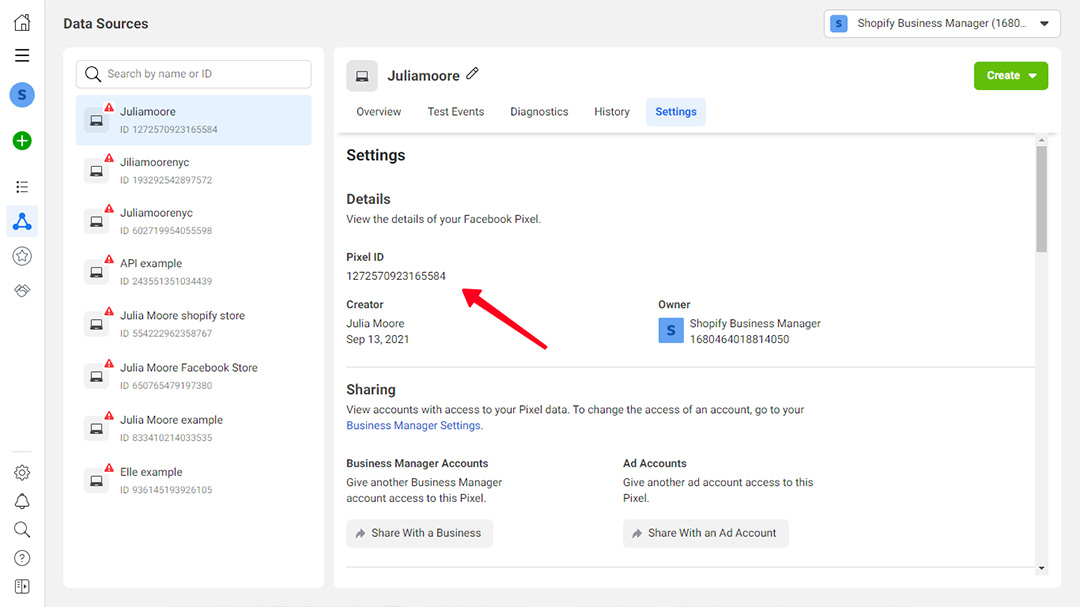Viewport: 1080px width, 607px height.
Task: Open the settings gear in sidebar
Action: (x=22, y=473)
